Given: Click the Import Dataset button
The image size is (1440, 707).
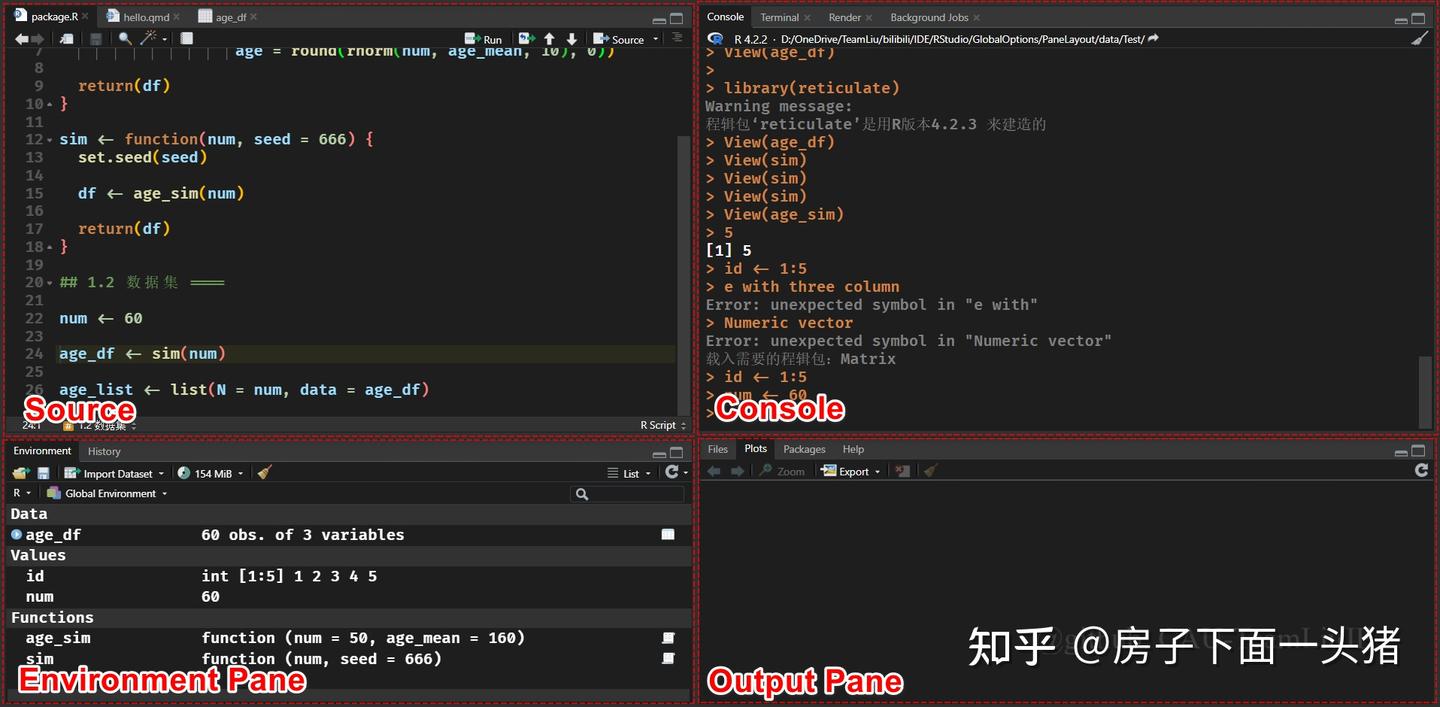Looking at the screenshot, I should coord(112,472).
